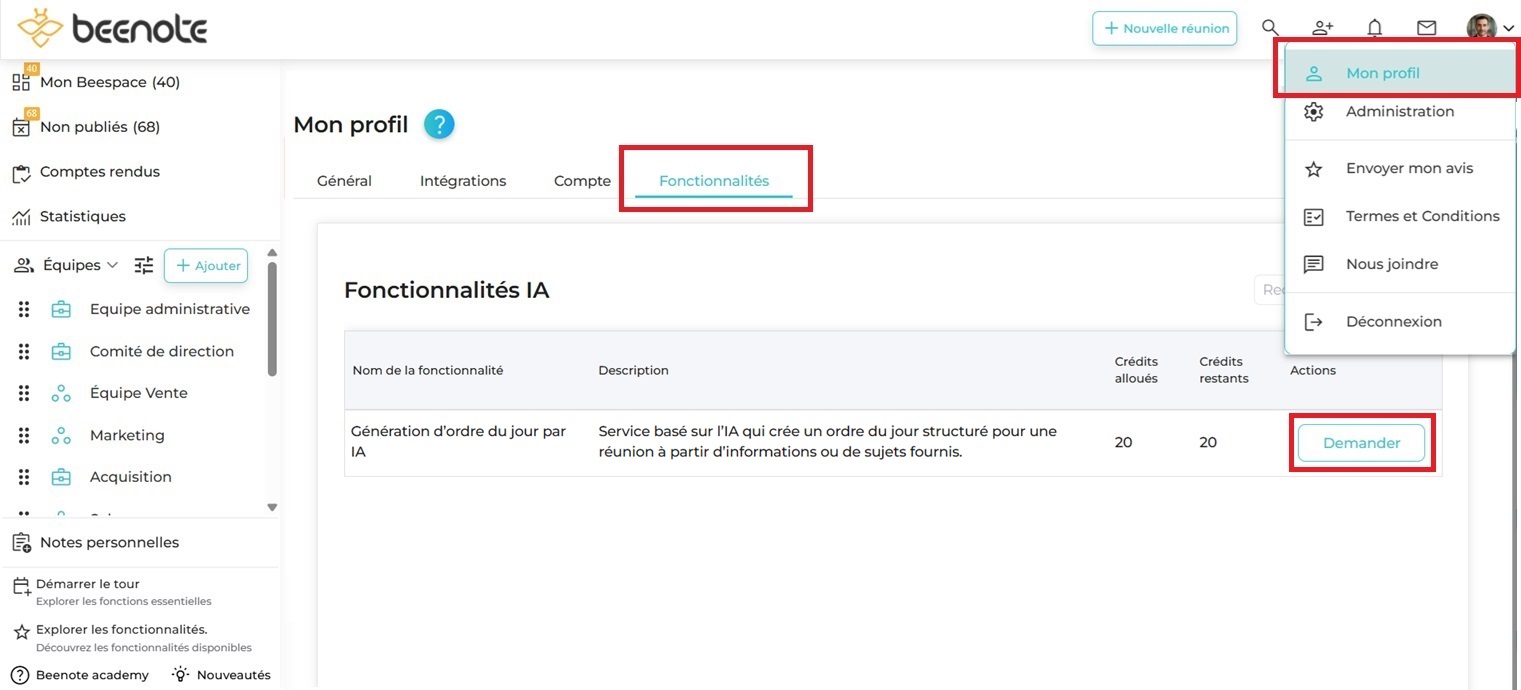1521x690 pixels.
Task: Open Statistiques from the sidebar
Action: [82, 217]
